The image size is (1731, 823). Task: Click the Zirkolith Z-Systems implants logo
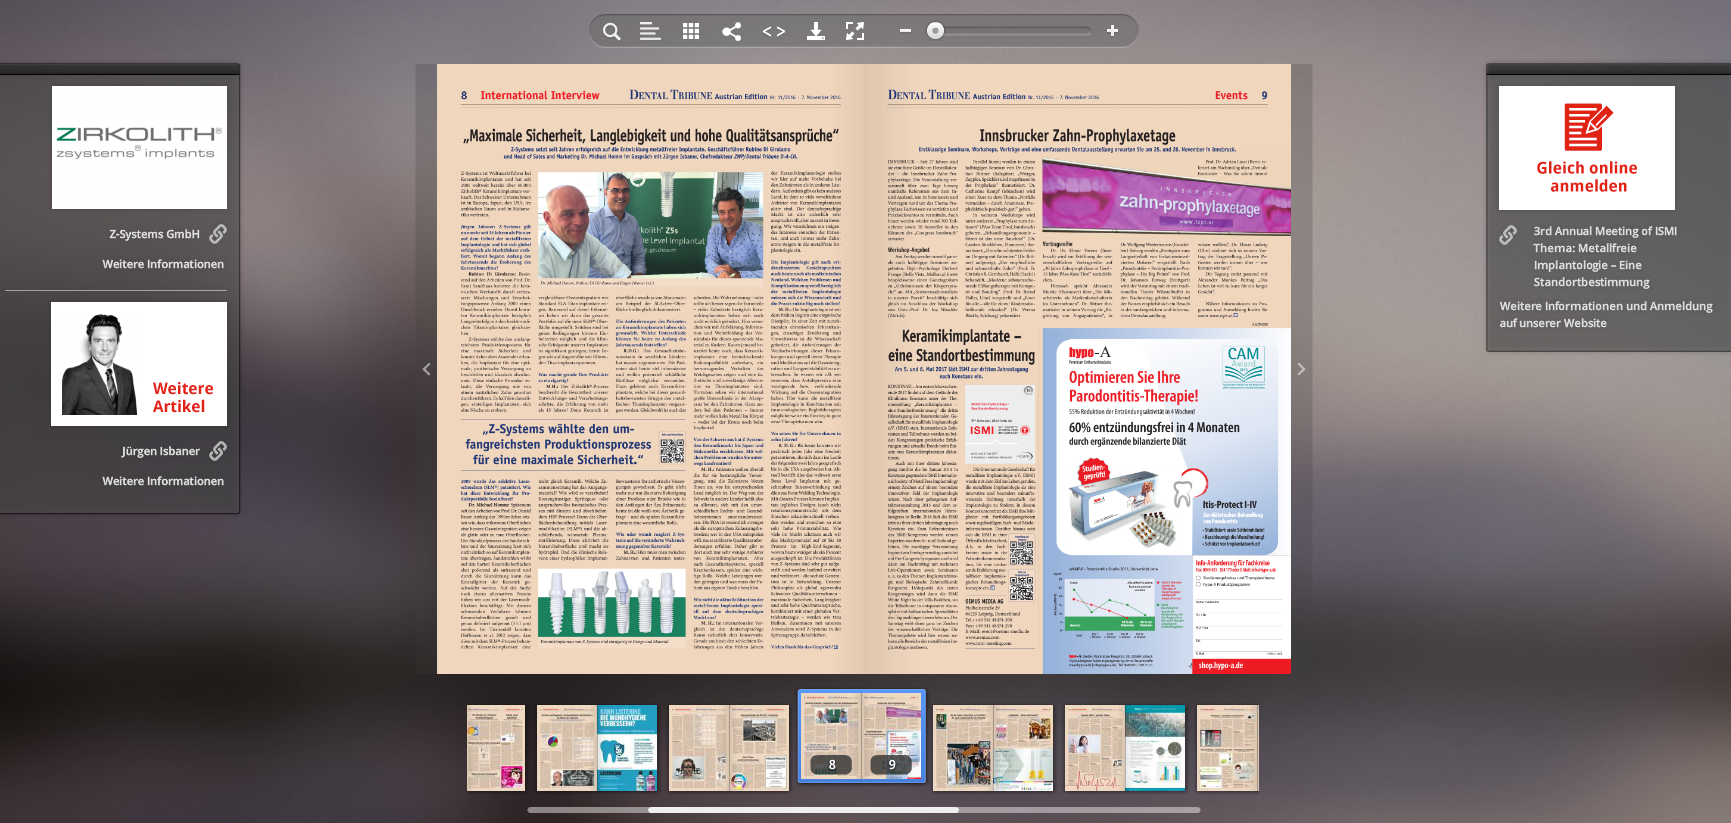[x=139, y=147]
